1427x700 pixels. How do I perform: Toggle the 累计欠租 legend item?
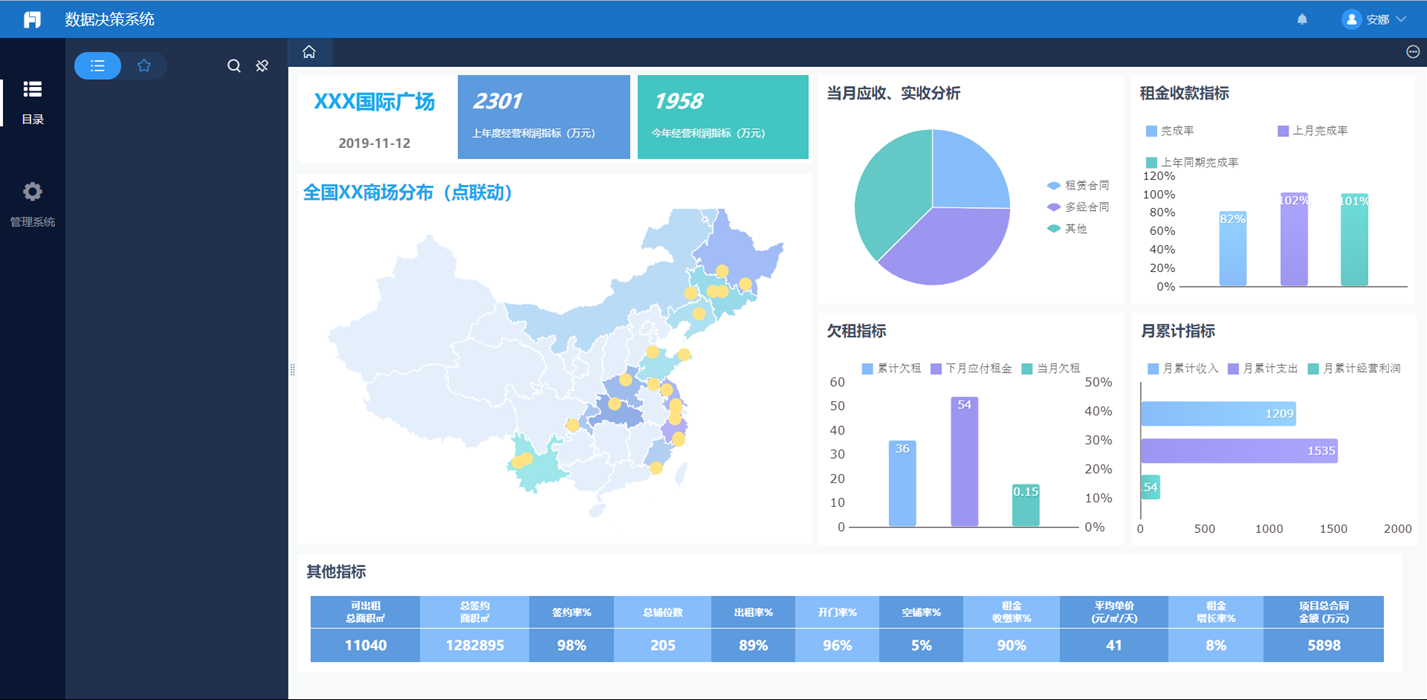pos(892,369)
